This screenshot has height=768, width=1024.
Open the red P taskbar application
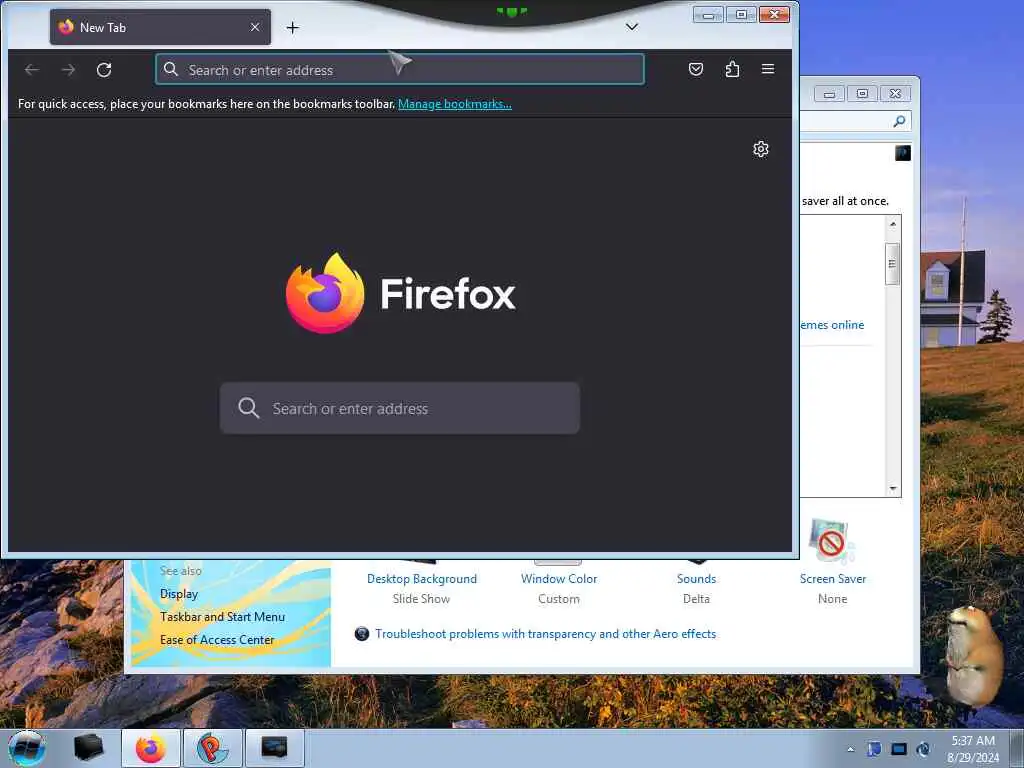tap(213, 748)
